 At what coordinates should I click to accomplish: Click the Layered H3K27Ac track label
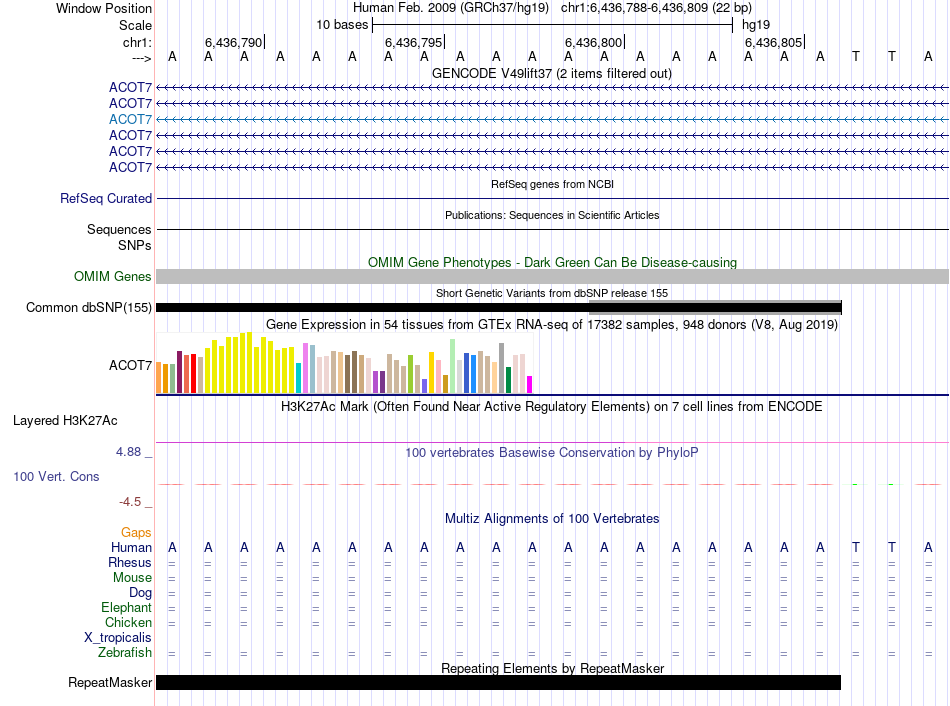pos(65,420)
